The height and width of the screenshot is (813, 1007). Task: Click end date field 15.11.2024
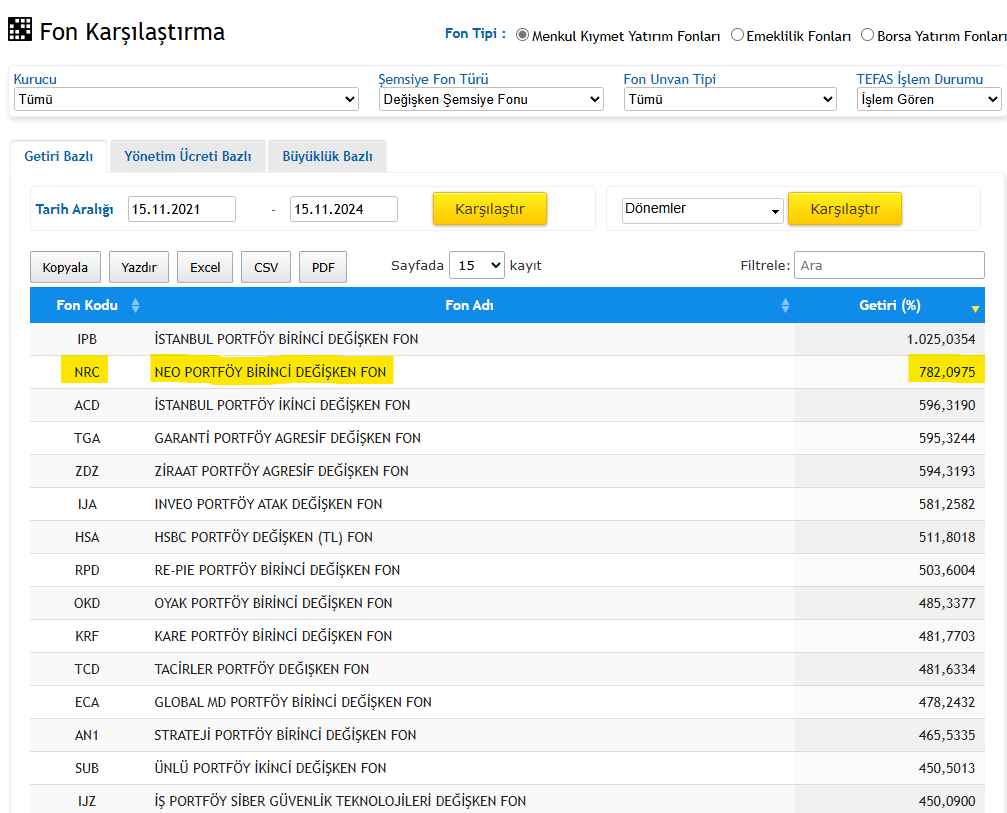pyautogui.click(x=344, y=209)
